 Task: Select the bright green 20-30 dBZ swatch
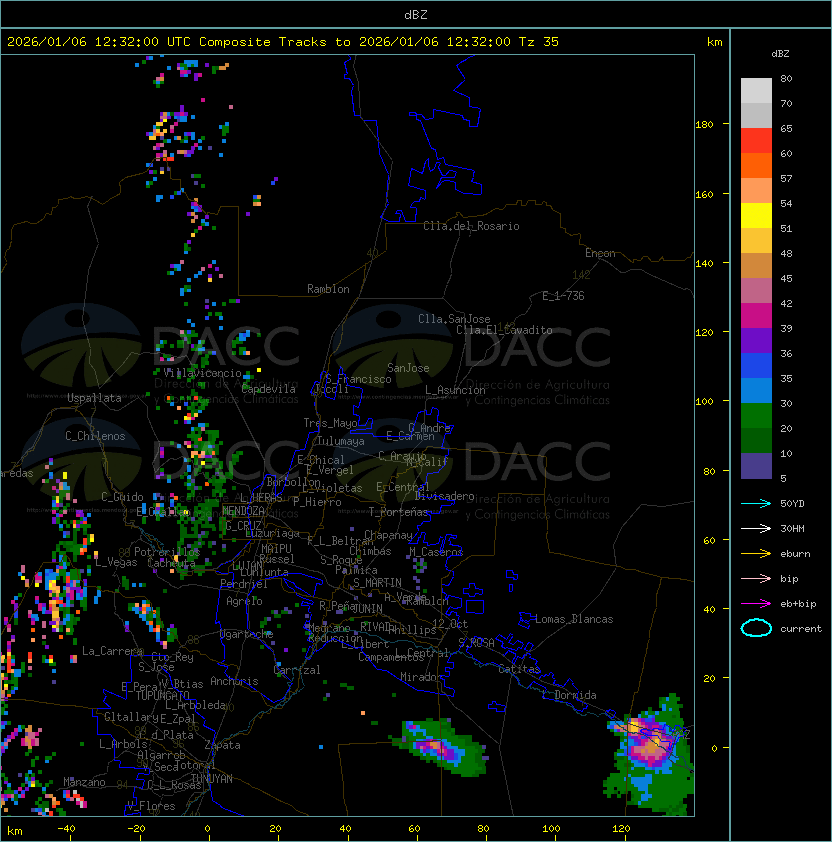756,416
